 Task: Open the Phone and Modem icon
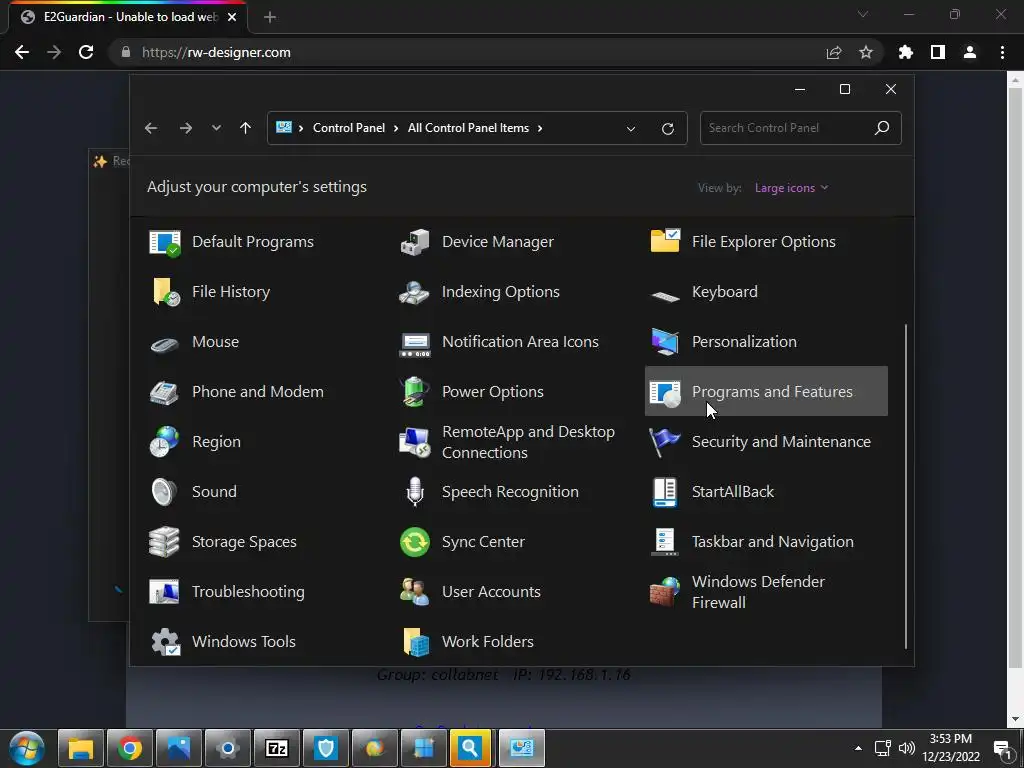(x=165, y=392)
